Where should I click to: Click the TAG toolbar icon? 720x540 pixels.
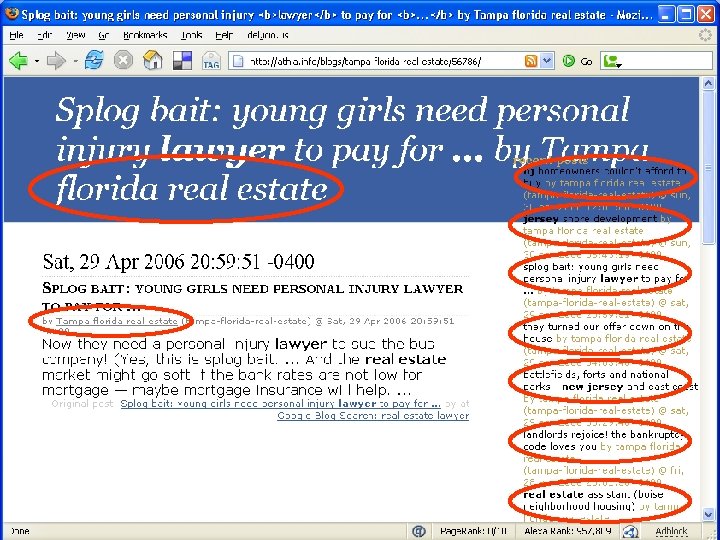pyautogui.click(x=211, y=61)
